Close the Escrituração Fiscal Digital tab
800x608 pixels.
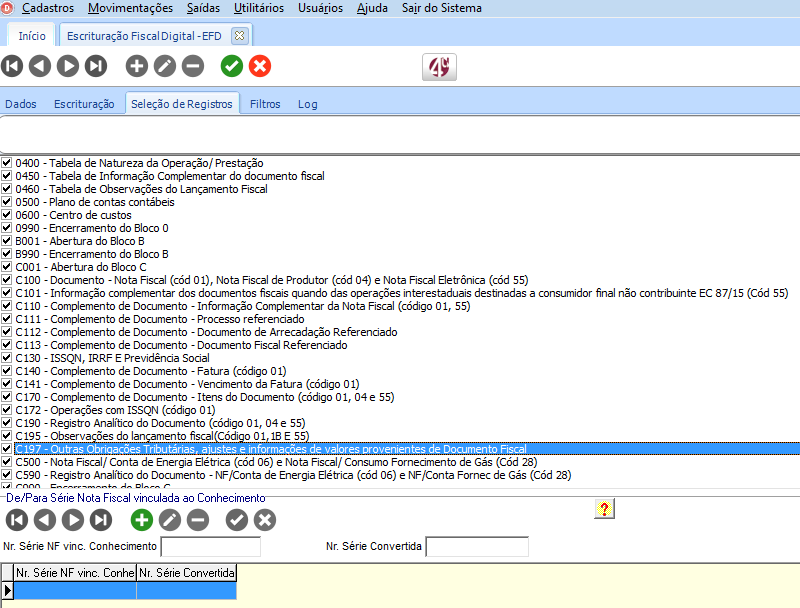(x=239, y=36)
